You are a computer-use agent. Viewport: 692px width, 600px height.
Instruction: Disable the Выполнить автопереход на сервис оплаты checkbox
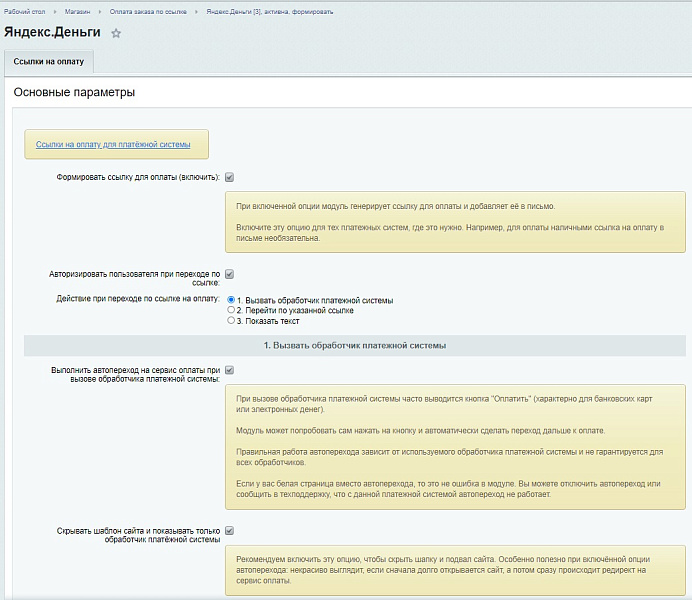tap(229, 369)
